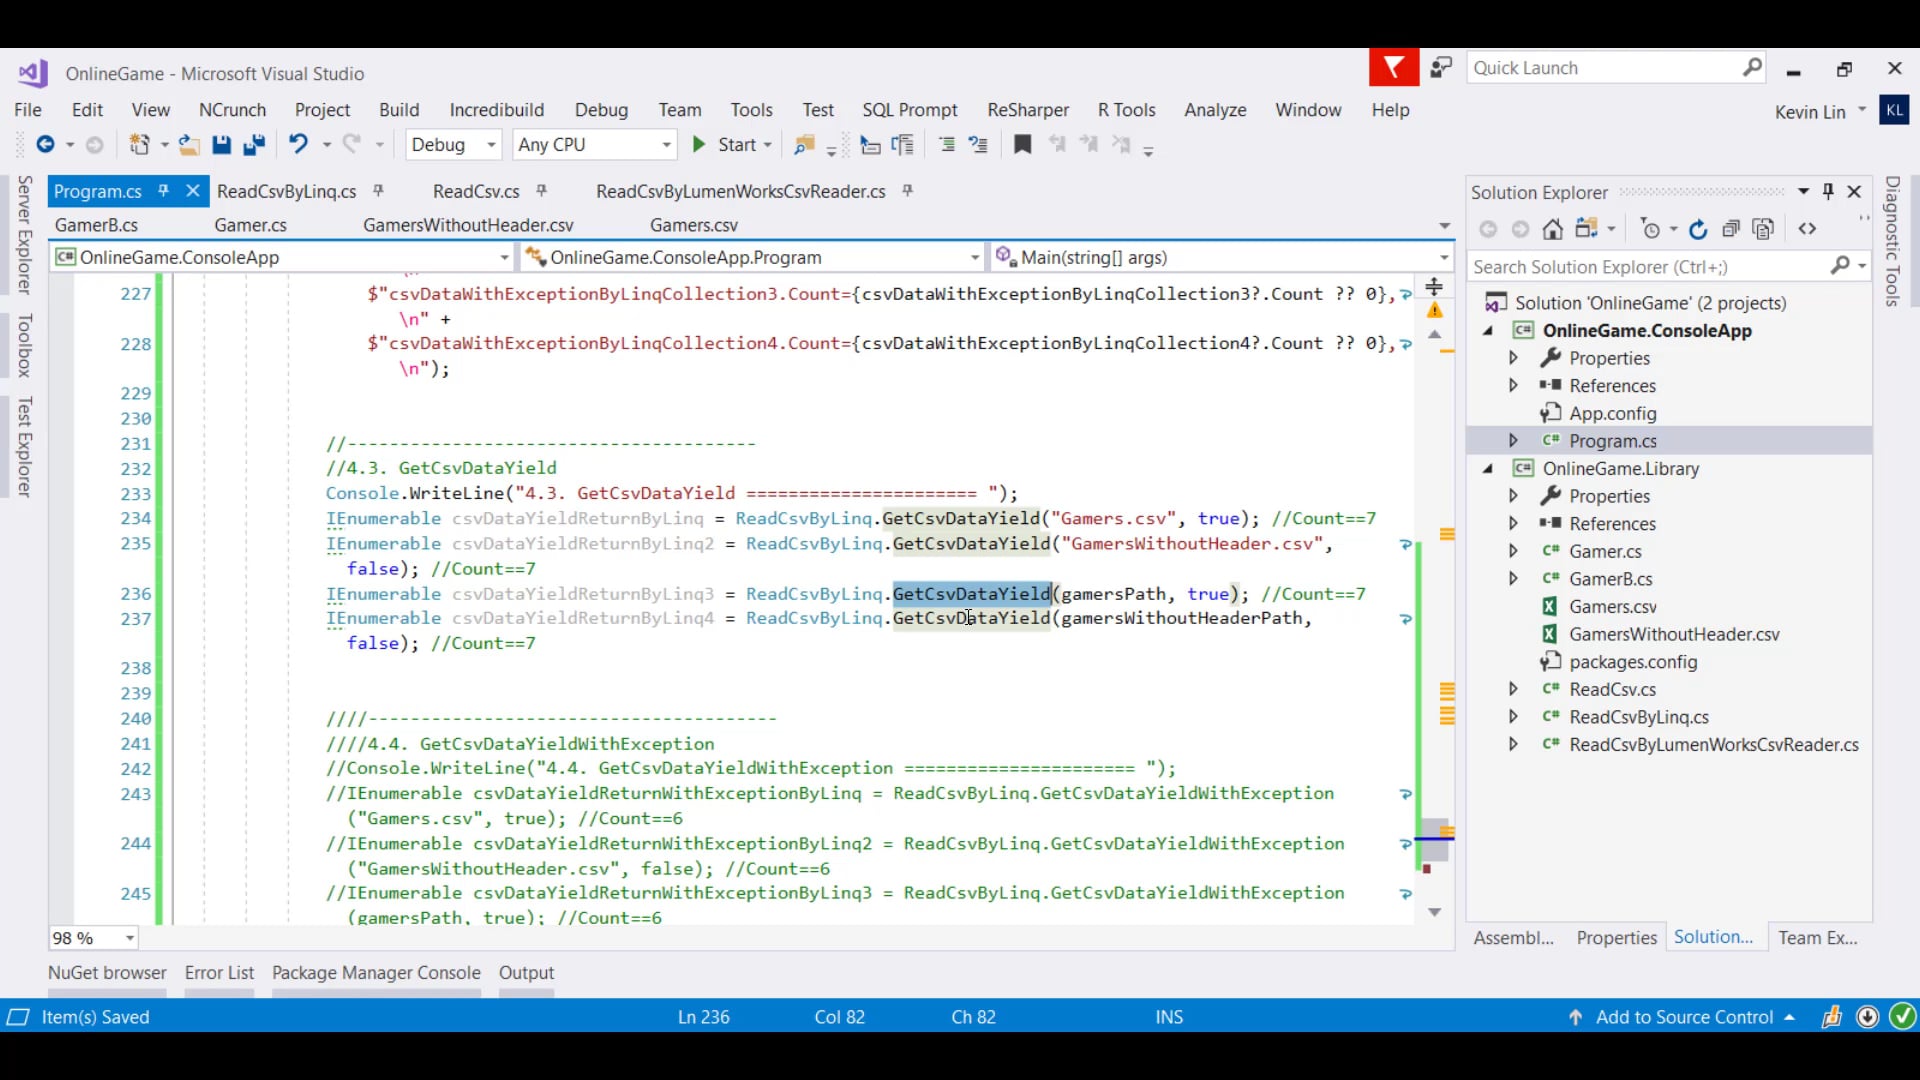1920x1080 pixels.
Task: Click the Undo arrow icon
Action: [x=298, y=145]
